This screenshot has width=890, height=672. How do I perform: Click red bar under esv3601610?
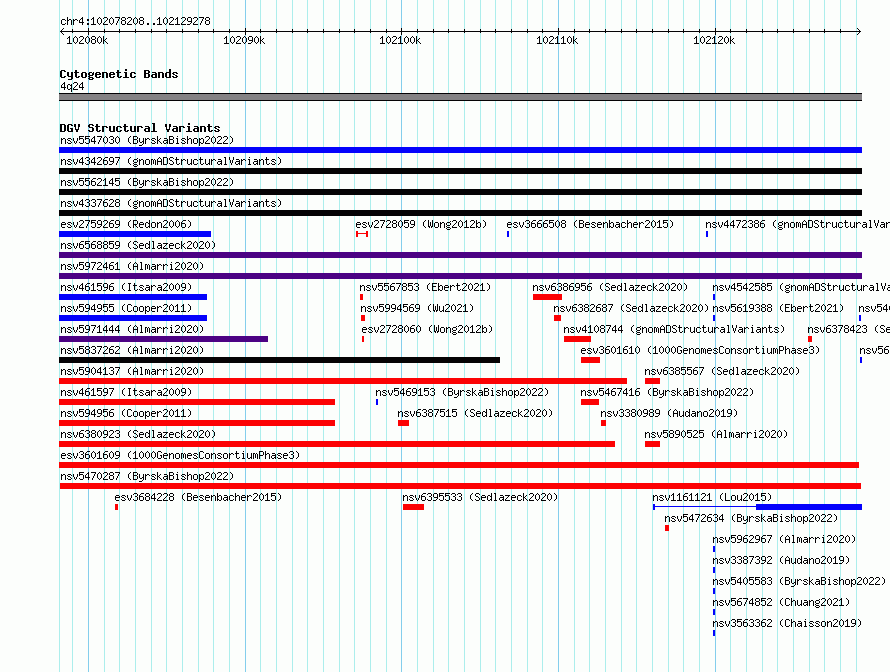590,360
